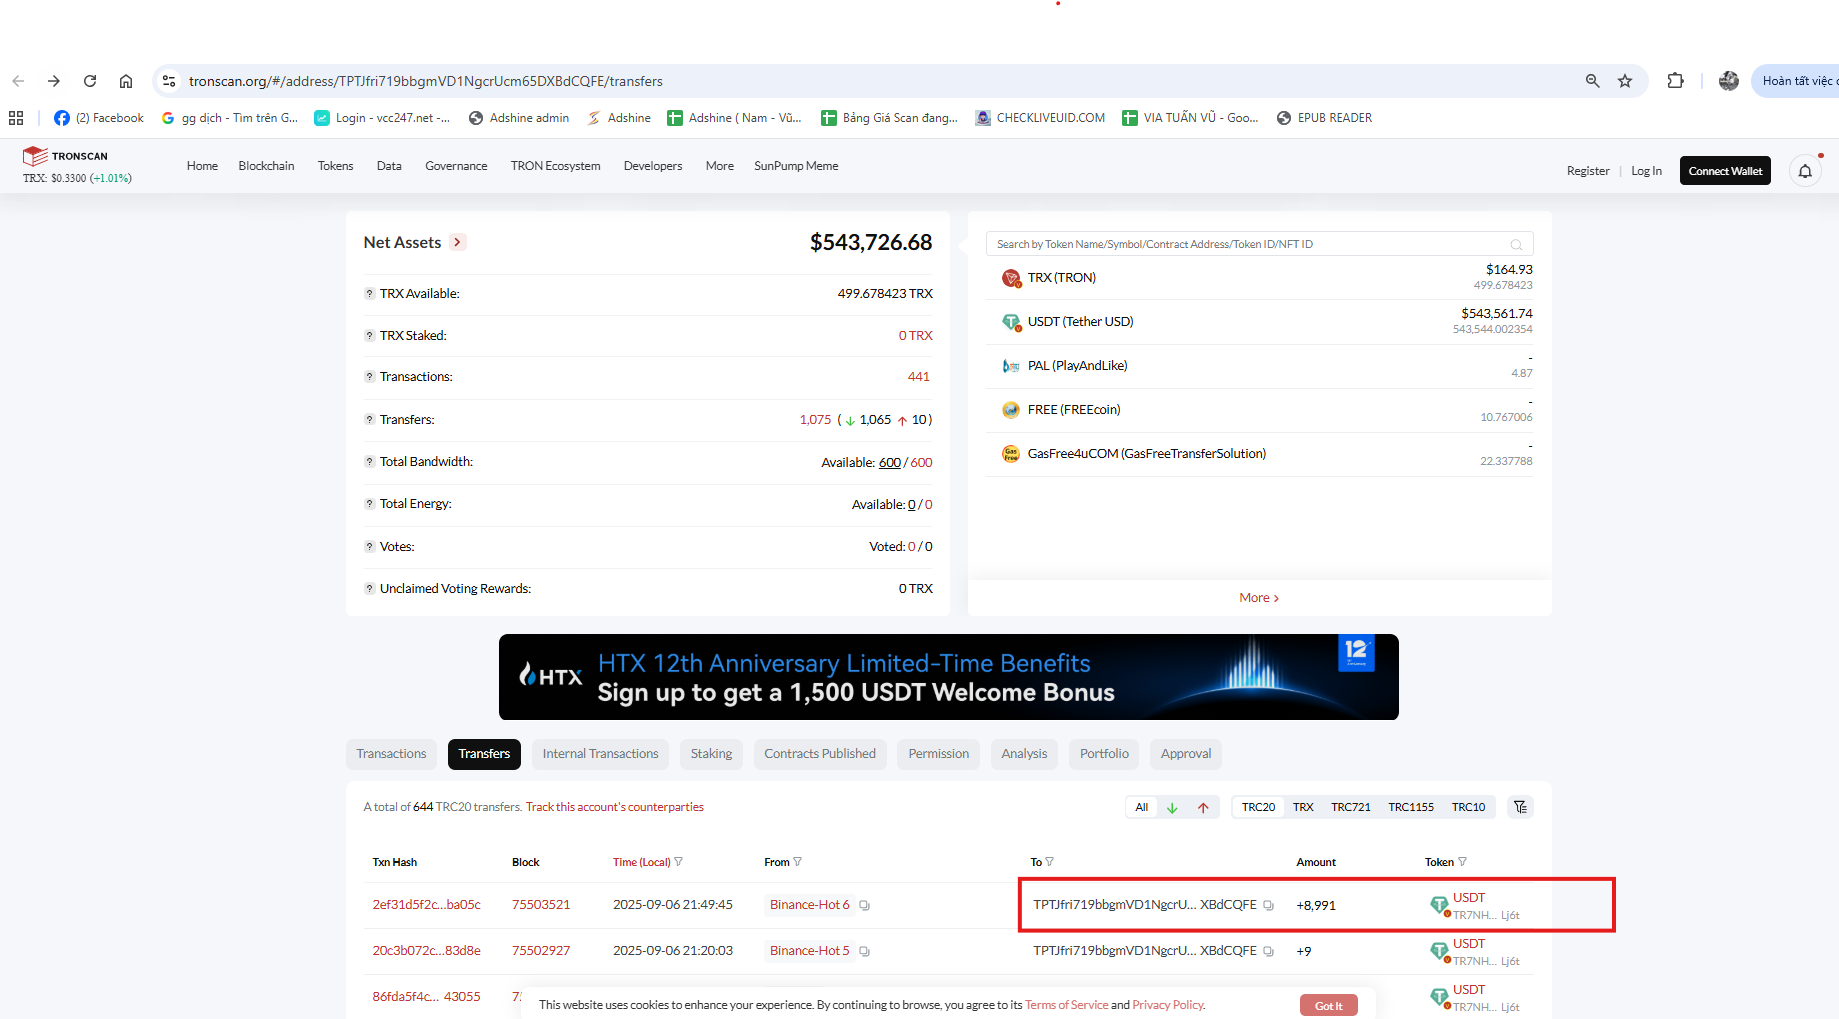Viewport: 1839px width, 1019px height.
Task: Click the TRX (TRON) token icon
Action: 1011,278
